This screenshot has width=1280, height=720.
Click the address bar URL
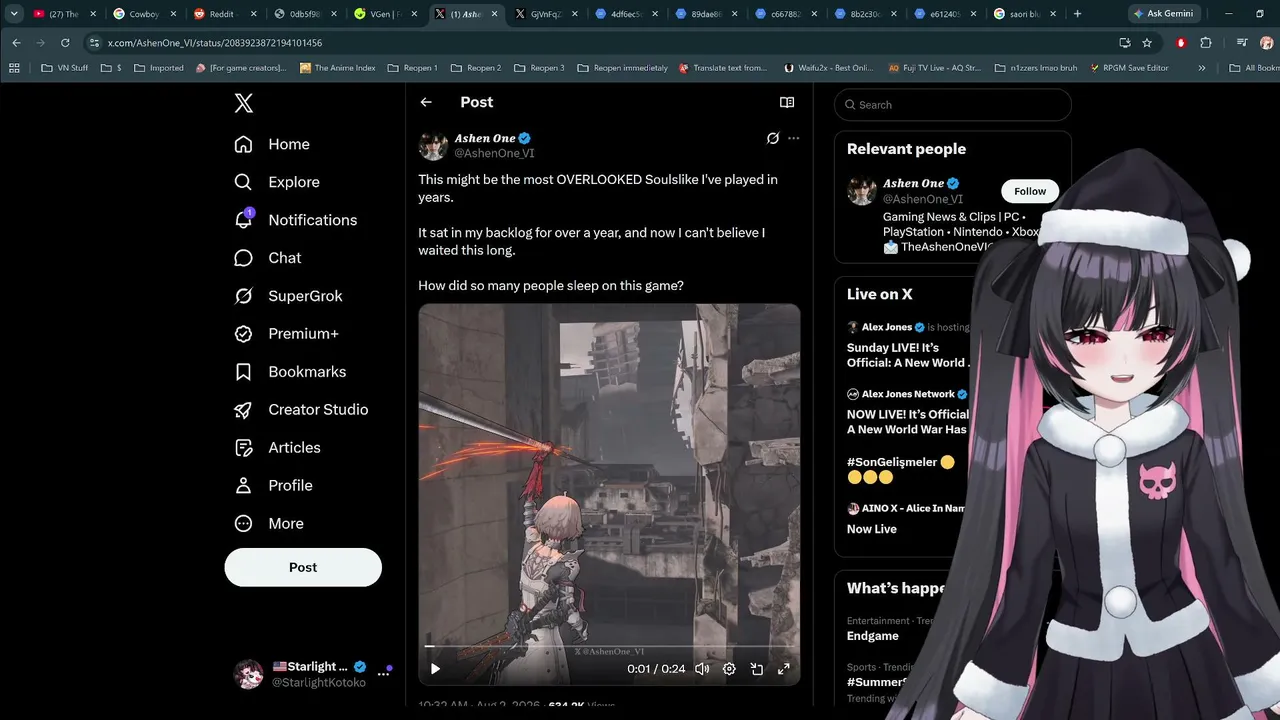215,43
